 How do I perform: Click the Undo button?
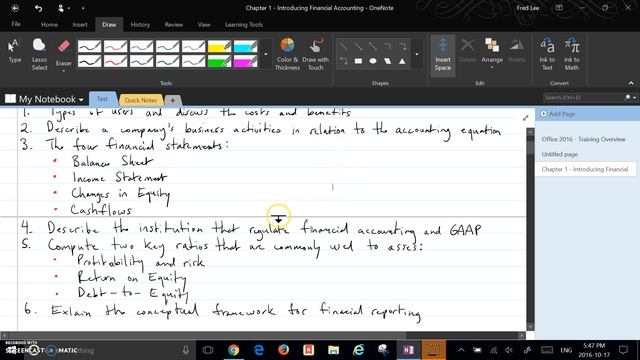click(x=38, y=8)
